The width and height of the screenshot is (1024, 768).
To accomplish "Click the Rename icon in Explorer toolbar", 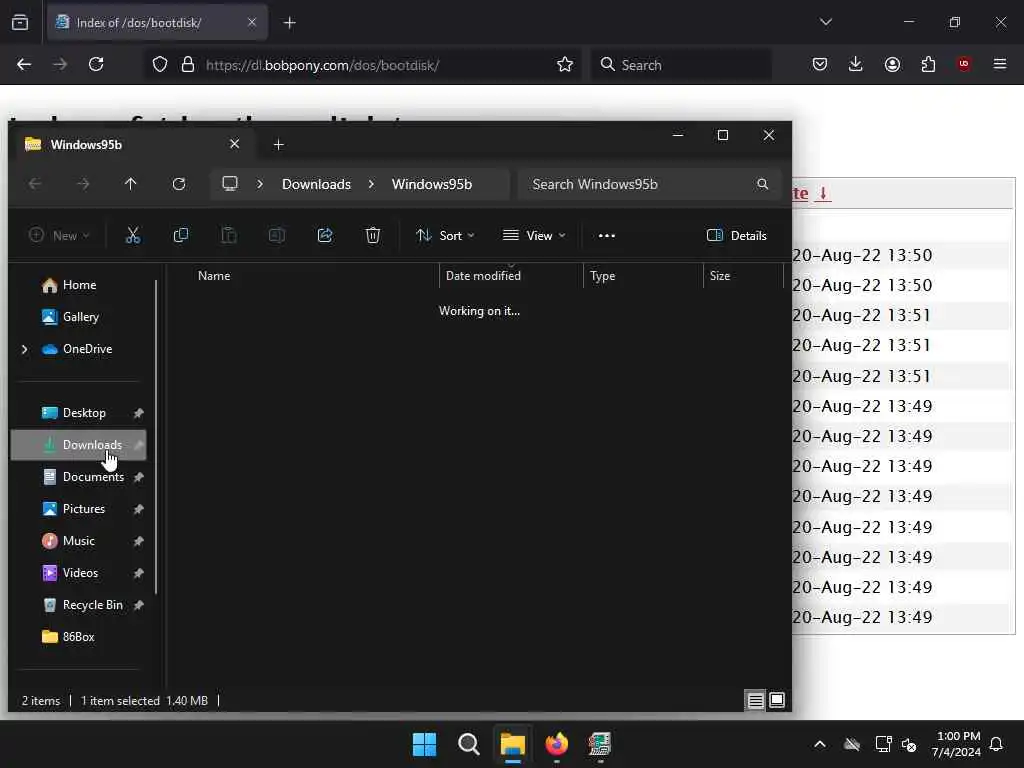I will pyautogui.click(x=277, y=235).
